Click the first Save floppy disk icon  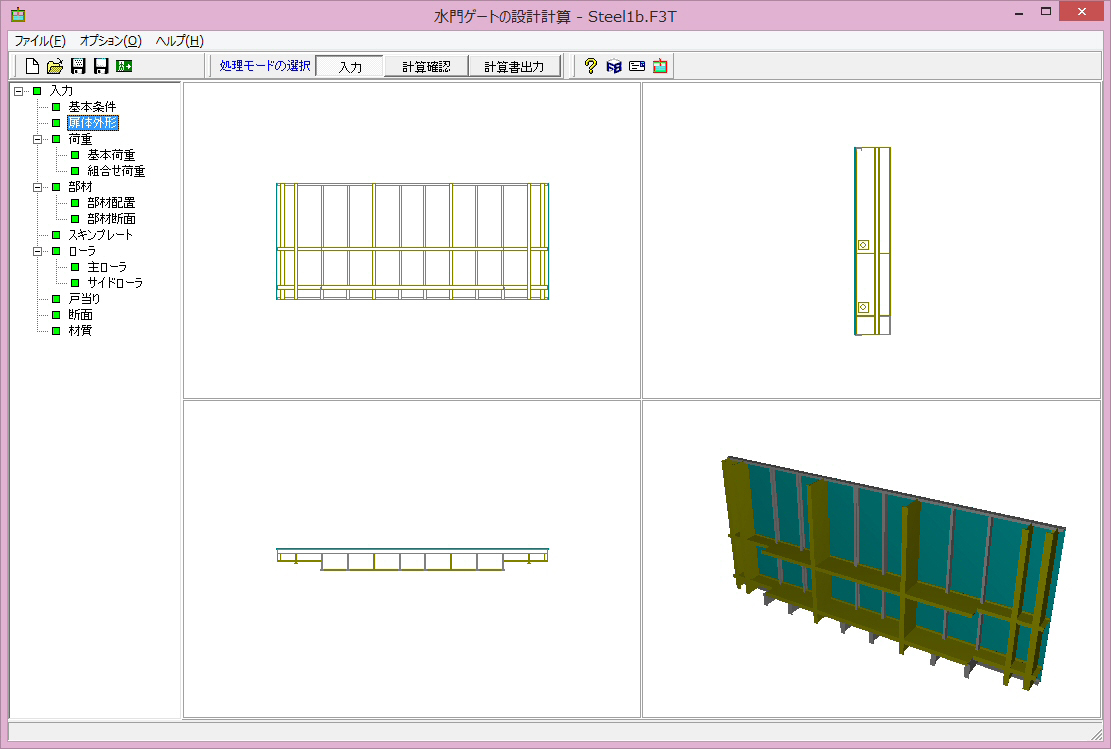(x=78, y=66)
